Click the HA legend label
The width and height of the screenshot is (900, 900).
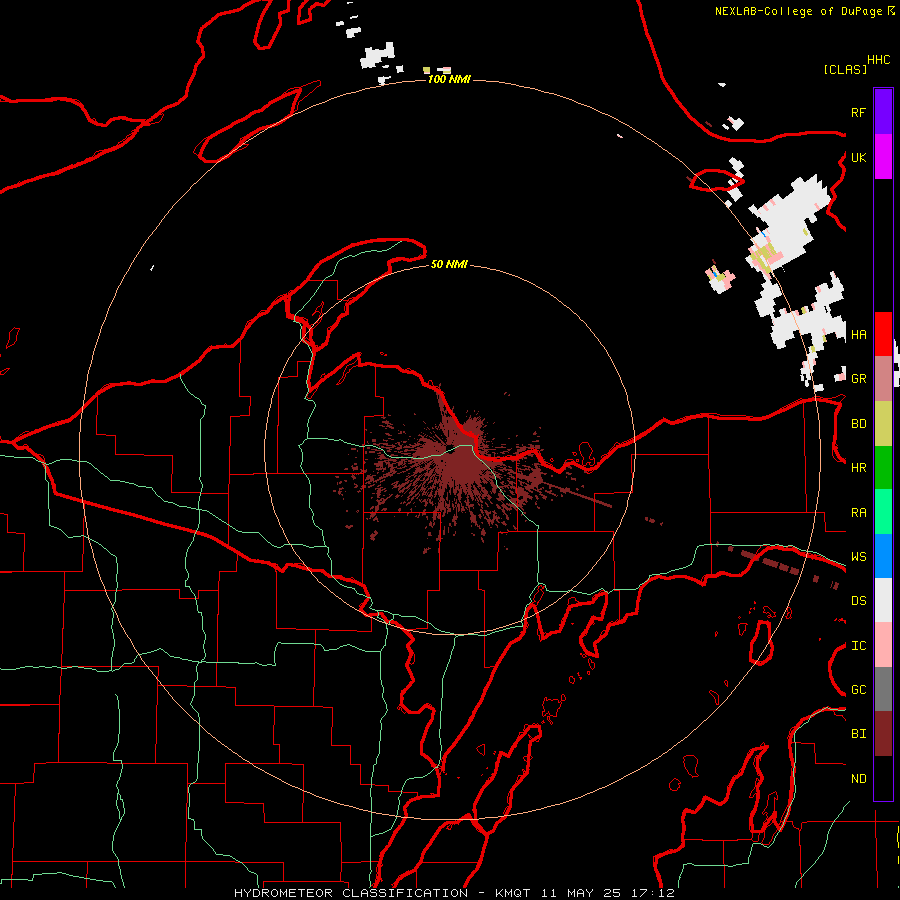point(859,335)
